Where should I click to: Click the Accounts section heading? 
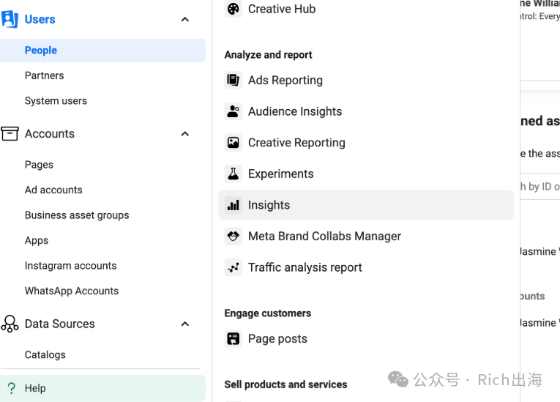point(49,134)
